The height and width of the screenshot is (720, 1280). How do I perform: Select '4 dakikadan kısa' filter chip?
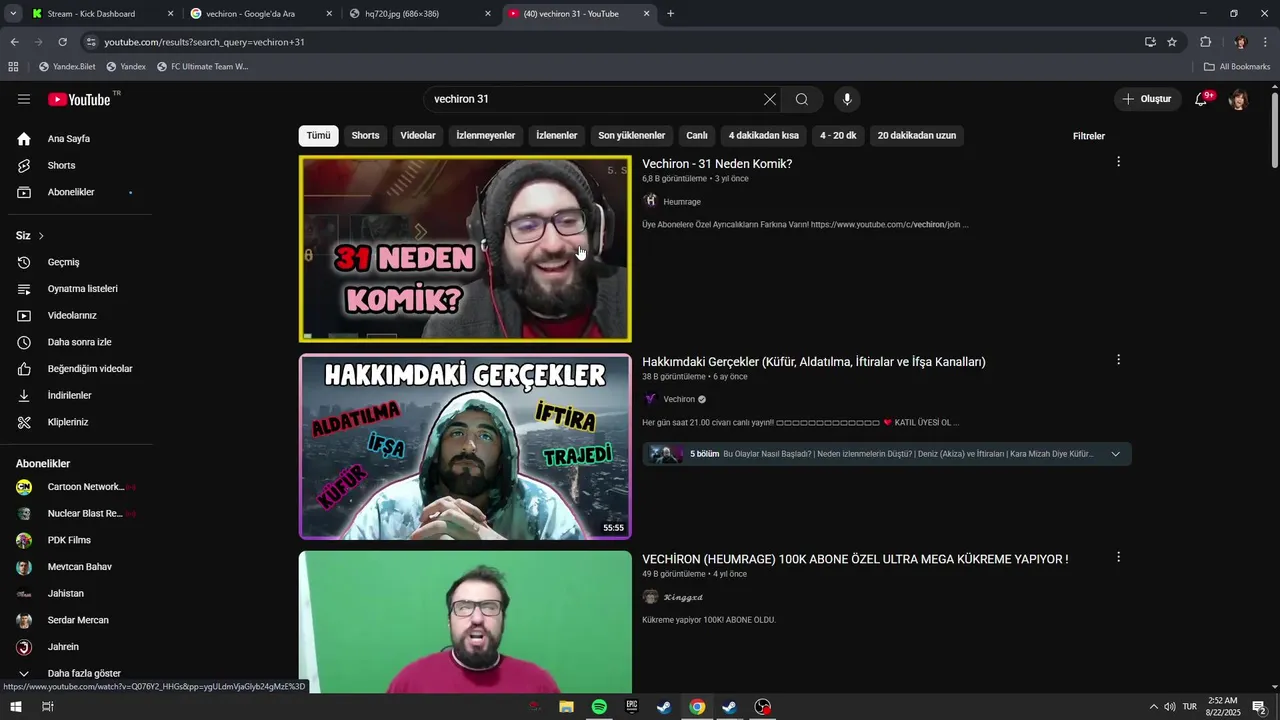pos(764,136)
